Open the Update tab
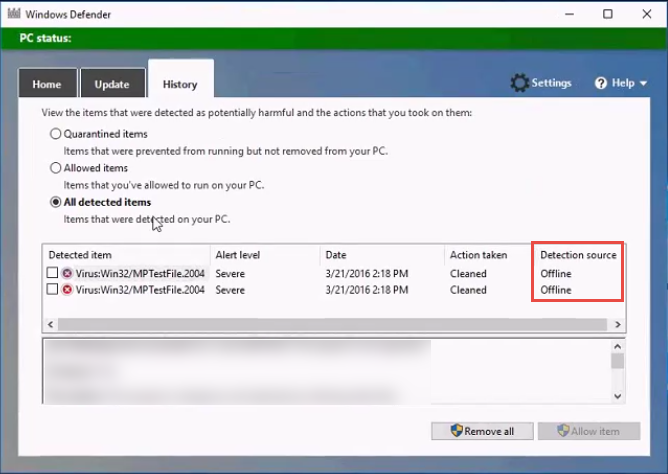 (112, 85)
